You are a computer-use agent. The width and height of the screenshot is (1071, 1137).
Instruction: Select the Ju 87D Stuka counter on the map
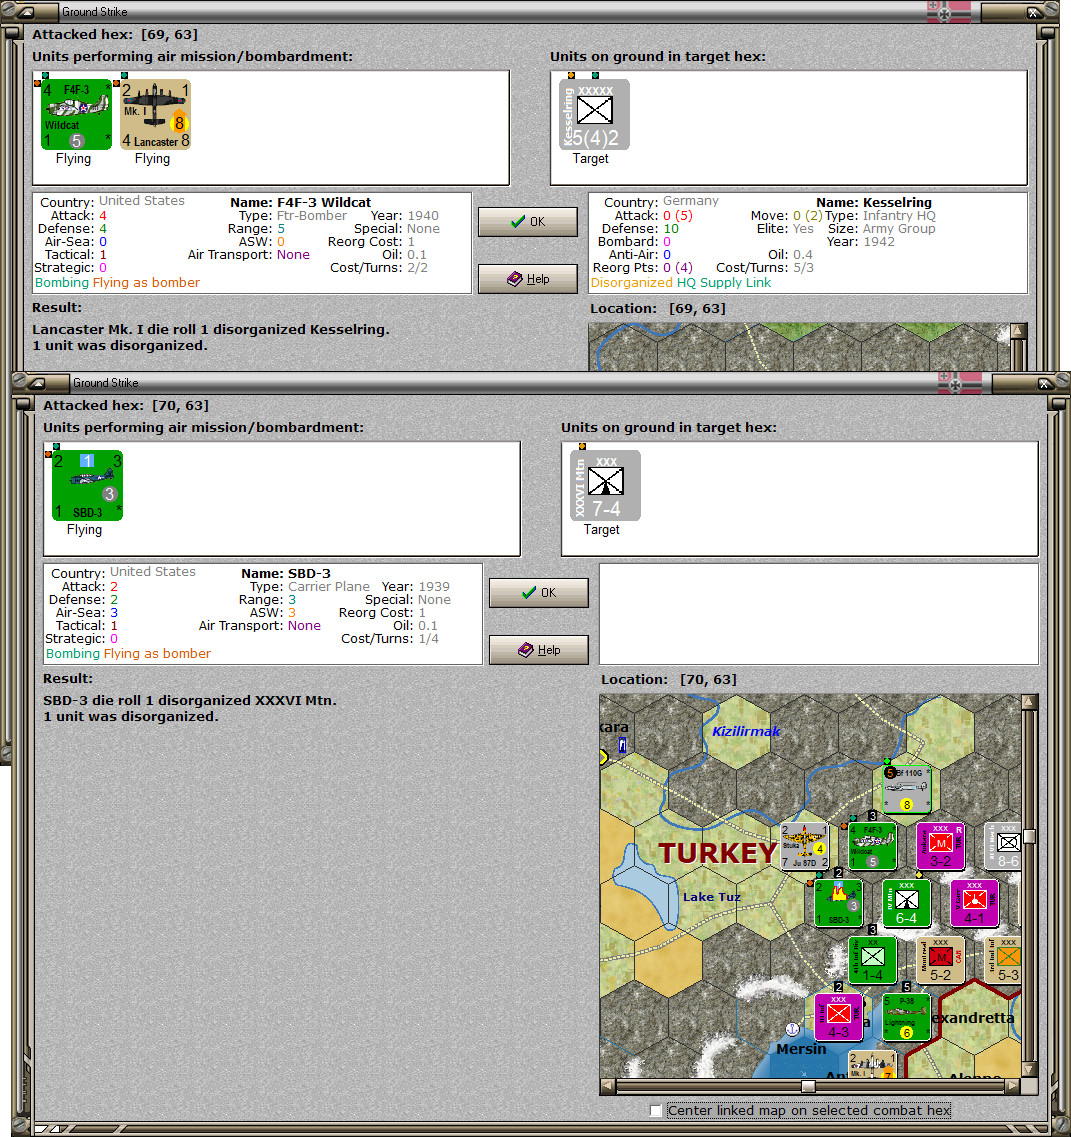tap(804, 845)
